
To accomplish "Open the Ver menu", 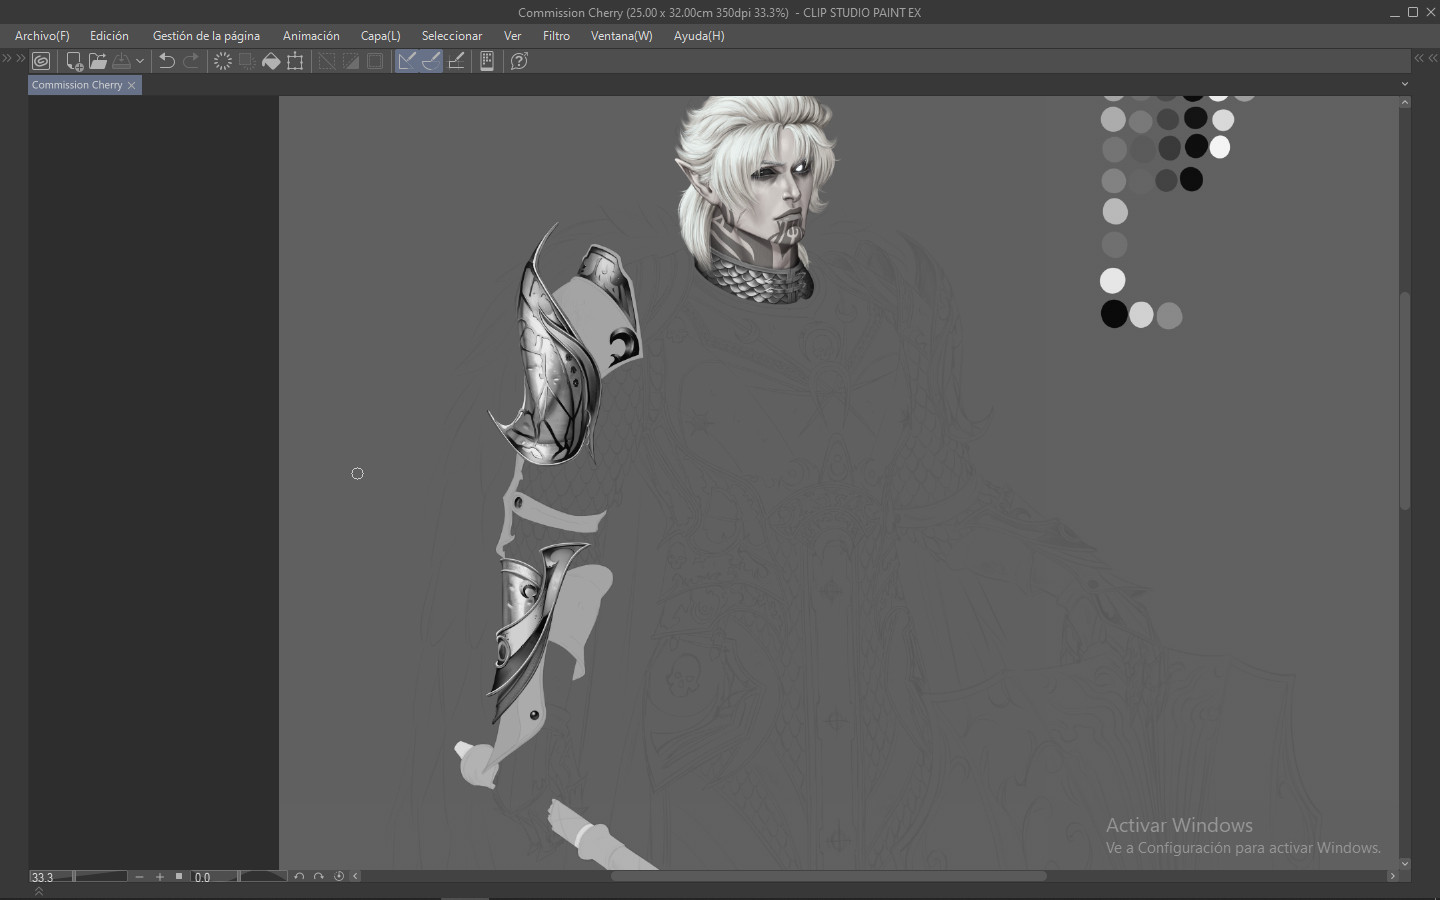I will (513, 36).
